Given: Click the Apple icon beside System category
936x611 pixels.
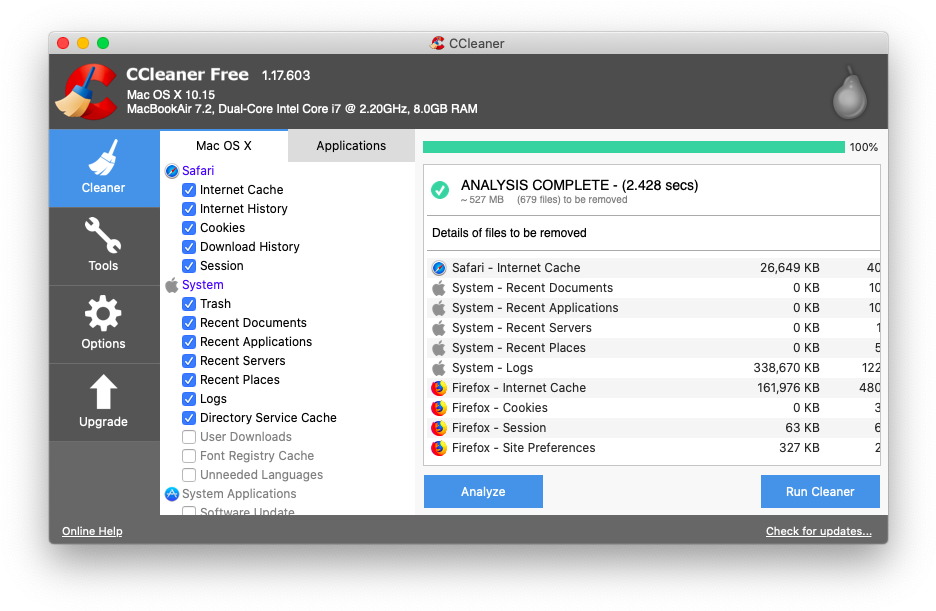Looking at the screenshot, I should pos(172,285).
